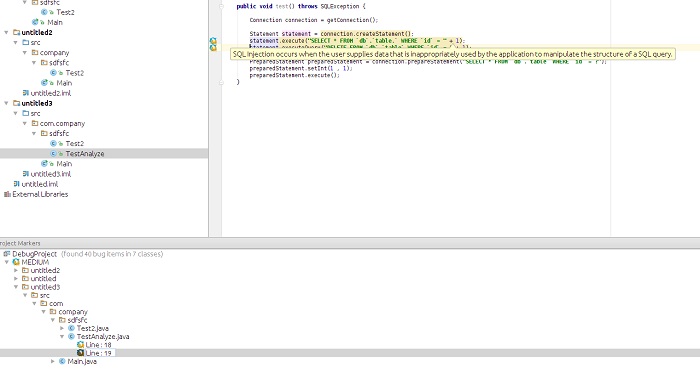Select the untitled2 module root

(37, 32)
